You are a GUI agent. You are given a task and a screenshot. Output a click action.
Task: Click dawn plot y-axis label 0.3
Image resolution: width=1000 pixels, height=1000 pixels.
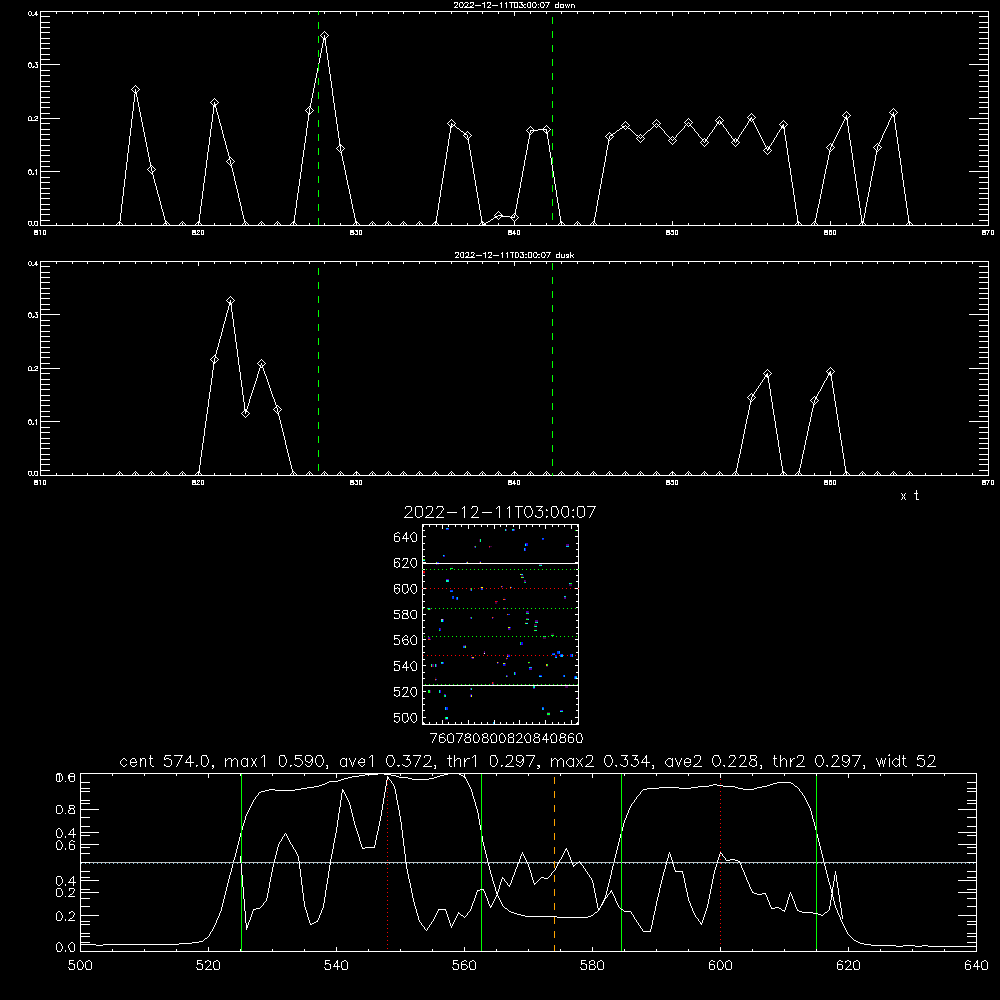[x=33, y=65]
